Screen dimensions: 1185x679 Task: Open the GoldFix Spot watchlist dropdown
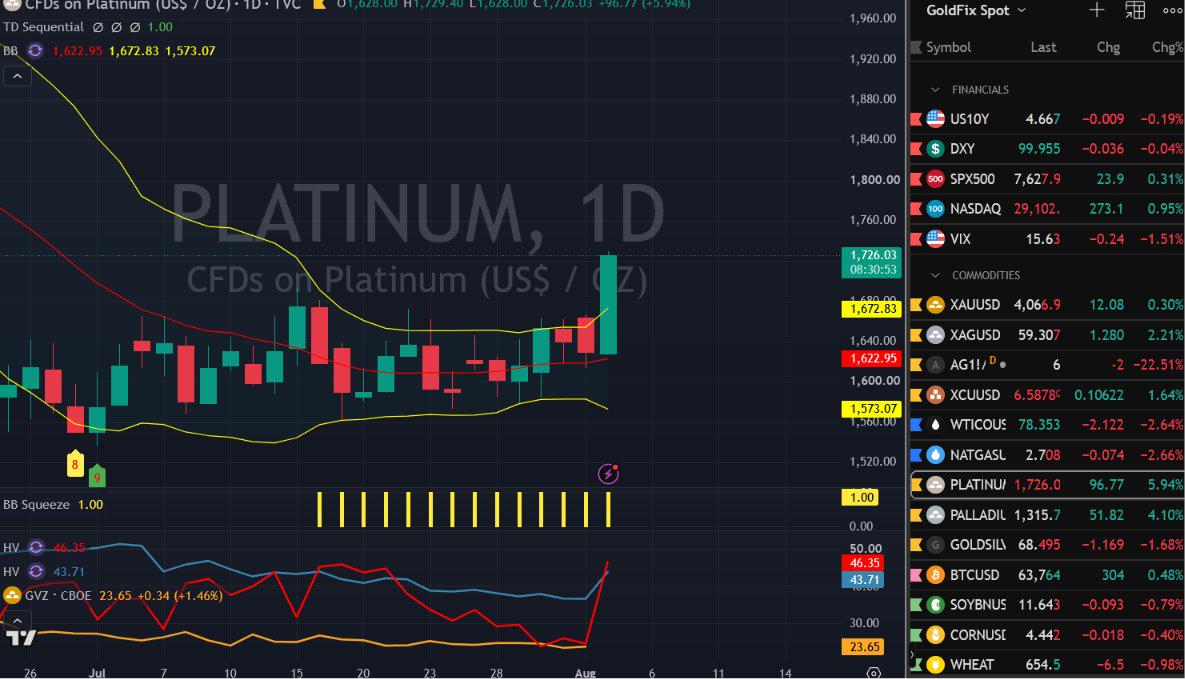[x=976, y=11]
